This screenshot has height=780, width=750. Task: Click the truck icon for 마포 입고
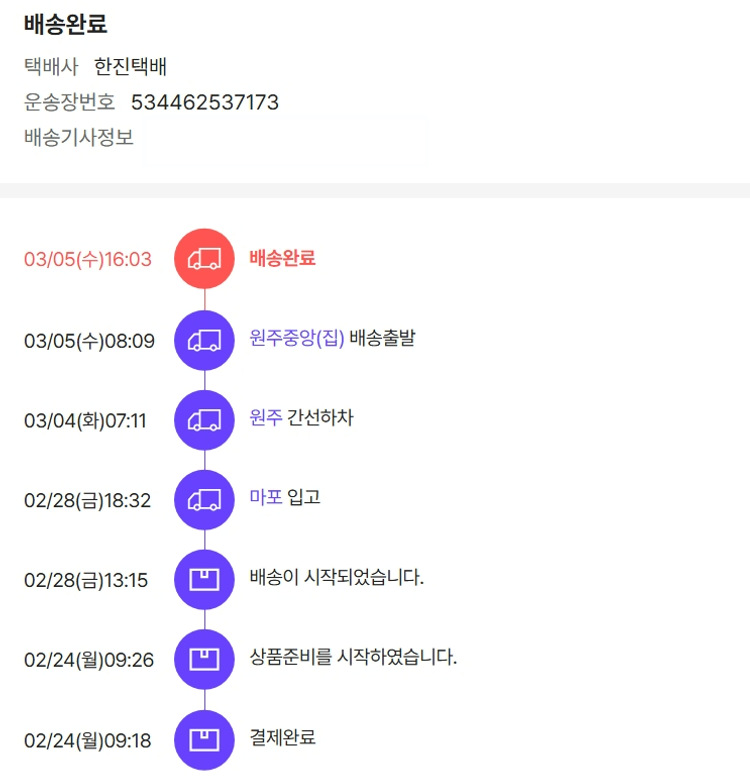204,499
